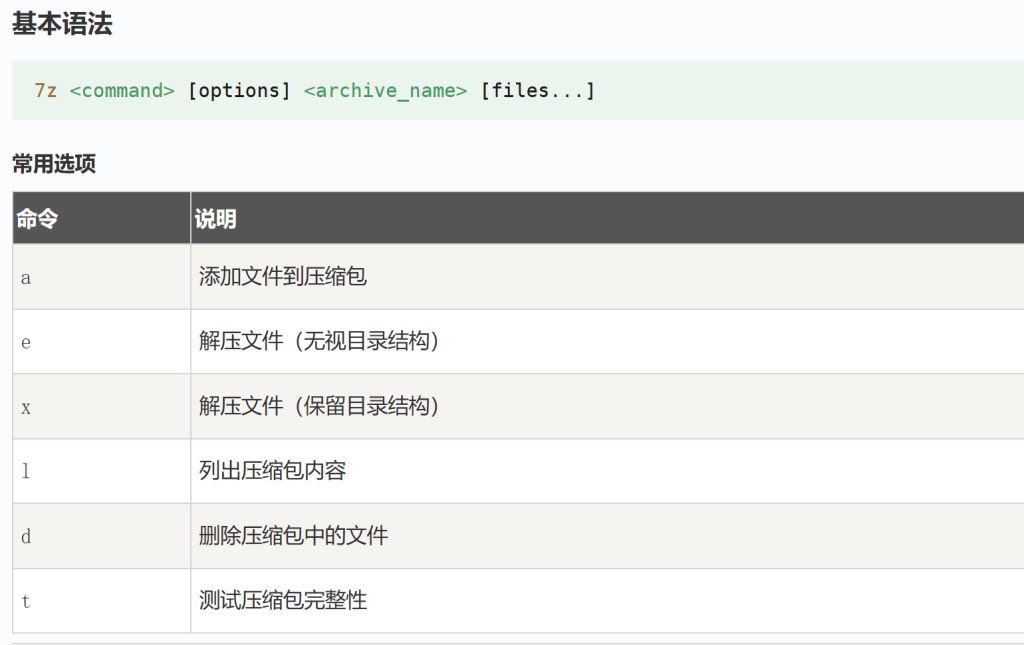This screenshot has height=645, width=1024.
Task: Click the 'e' command cell
Action: pyautogui.click(x=102, y=341)
